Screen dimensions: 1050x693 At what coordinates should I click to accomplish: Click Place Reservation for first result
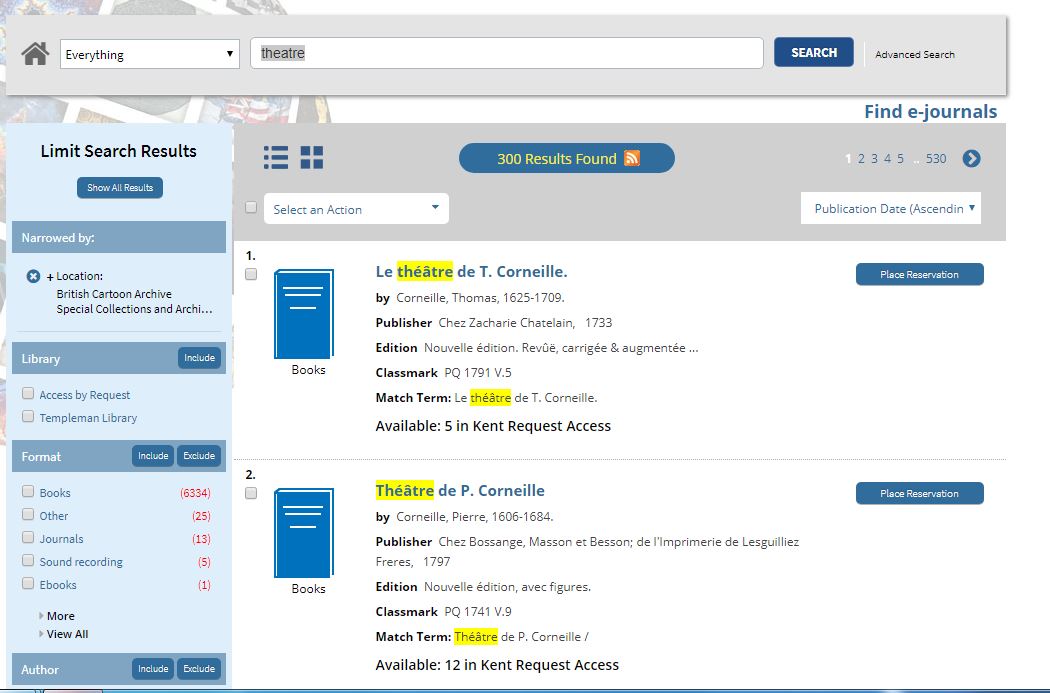click(919, 274)
